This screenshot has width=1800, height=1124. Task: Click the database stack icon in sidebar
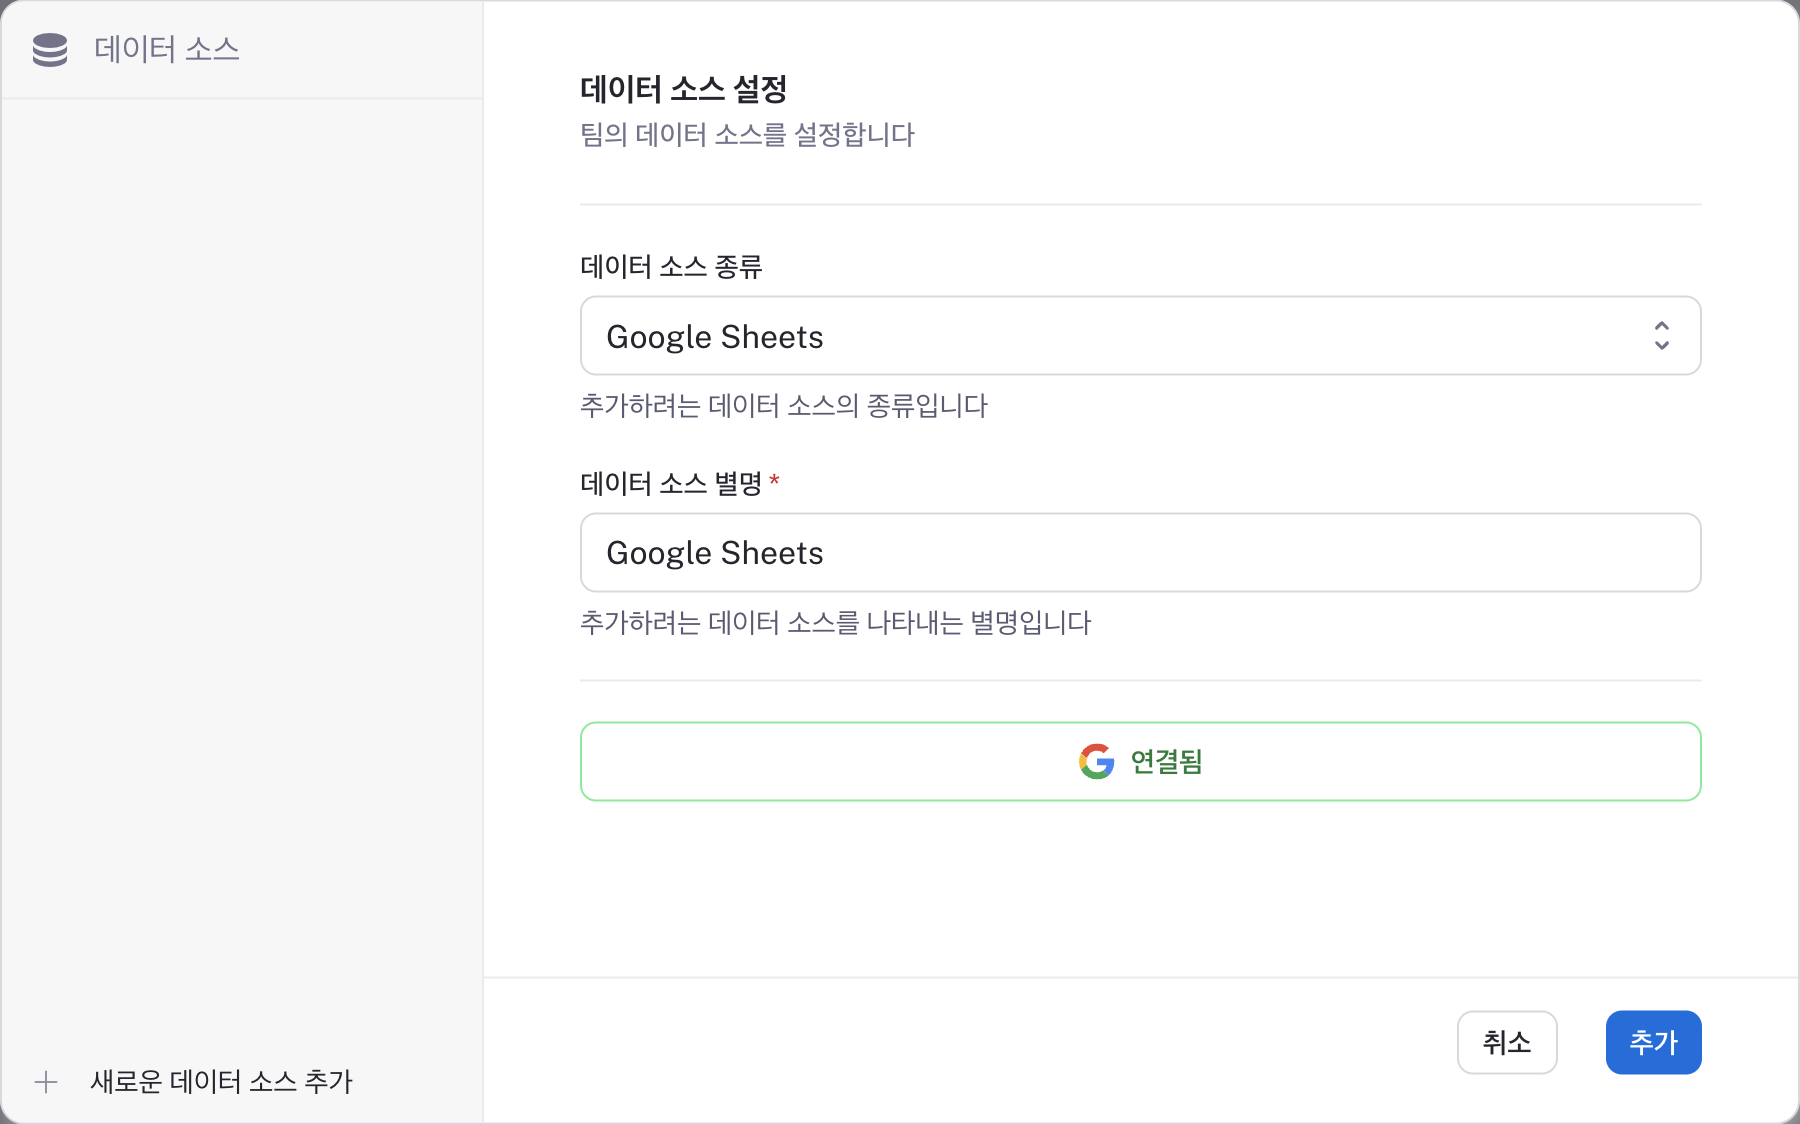[x=50, y=49]
